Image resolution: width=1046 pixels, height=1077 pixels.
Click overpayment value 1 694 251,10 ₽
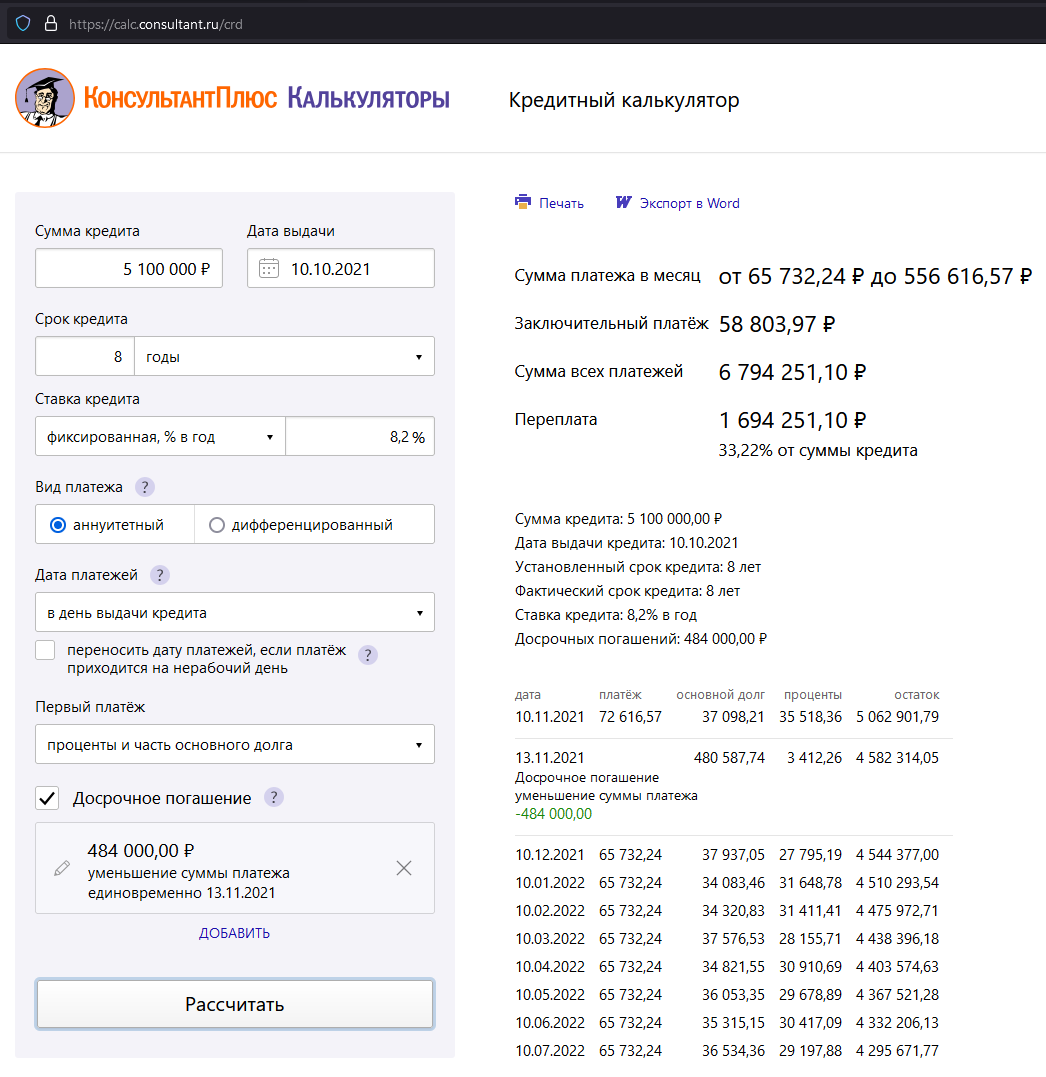(792, 420)
